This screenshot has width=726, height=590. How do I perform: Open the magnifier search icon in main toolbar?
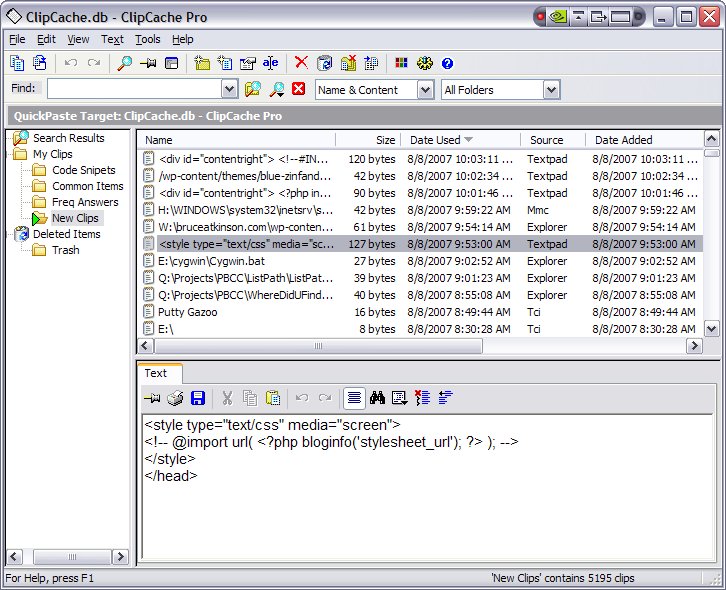125,63
